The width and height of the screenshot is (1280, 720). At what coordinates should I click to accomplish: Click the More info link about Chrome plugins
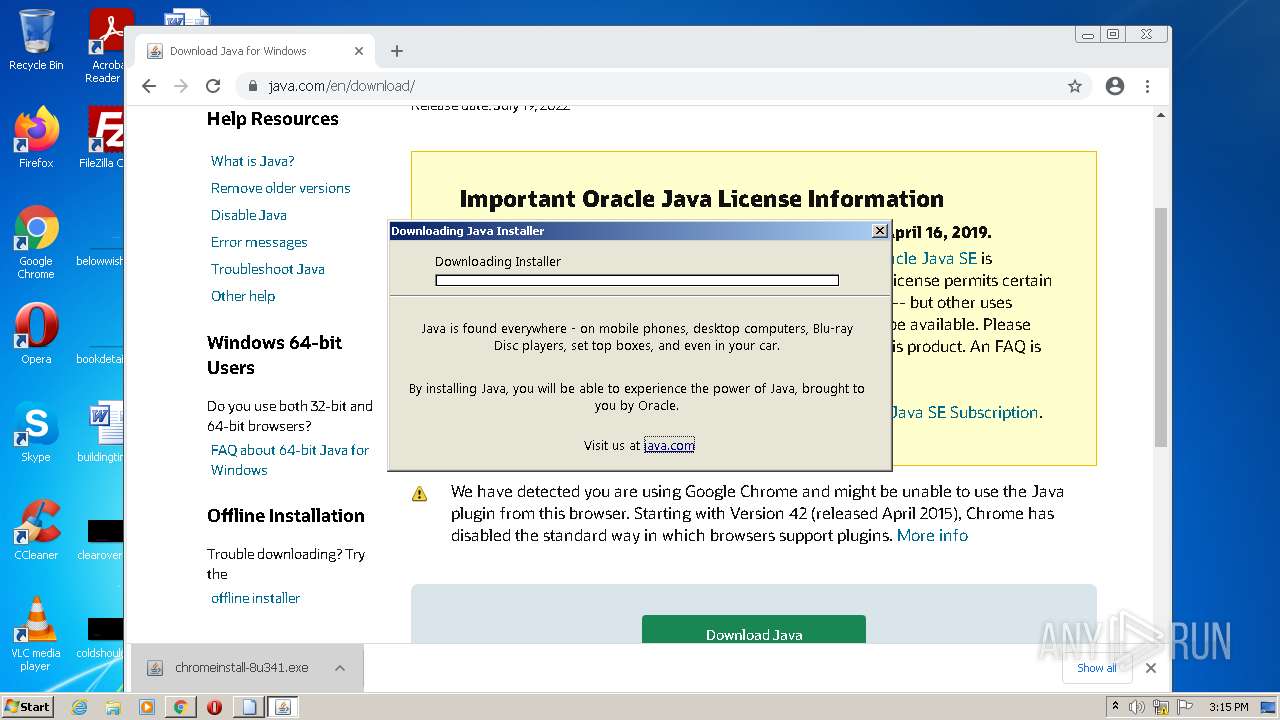pyautogui.click(x=932, y=535)
